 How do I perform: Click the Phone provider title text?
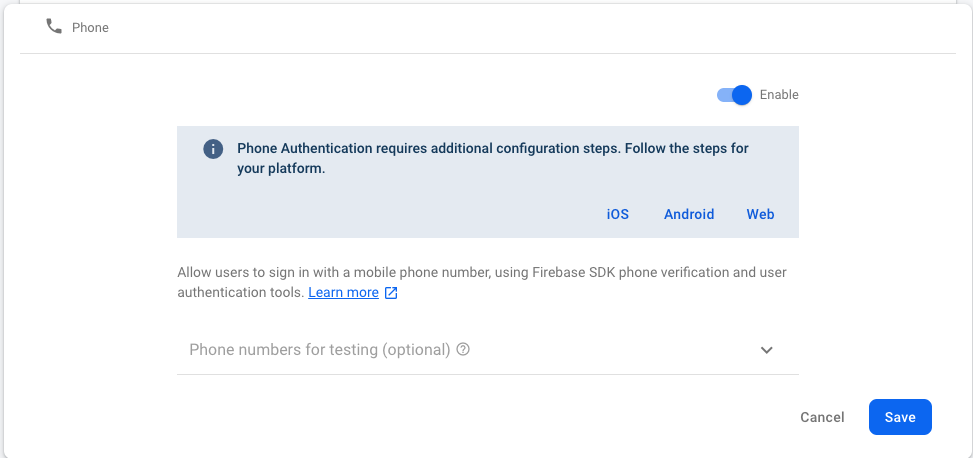tap(90, 27)
